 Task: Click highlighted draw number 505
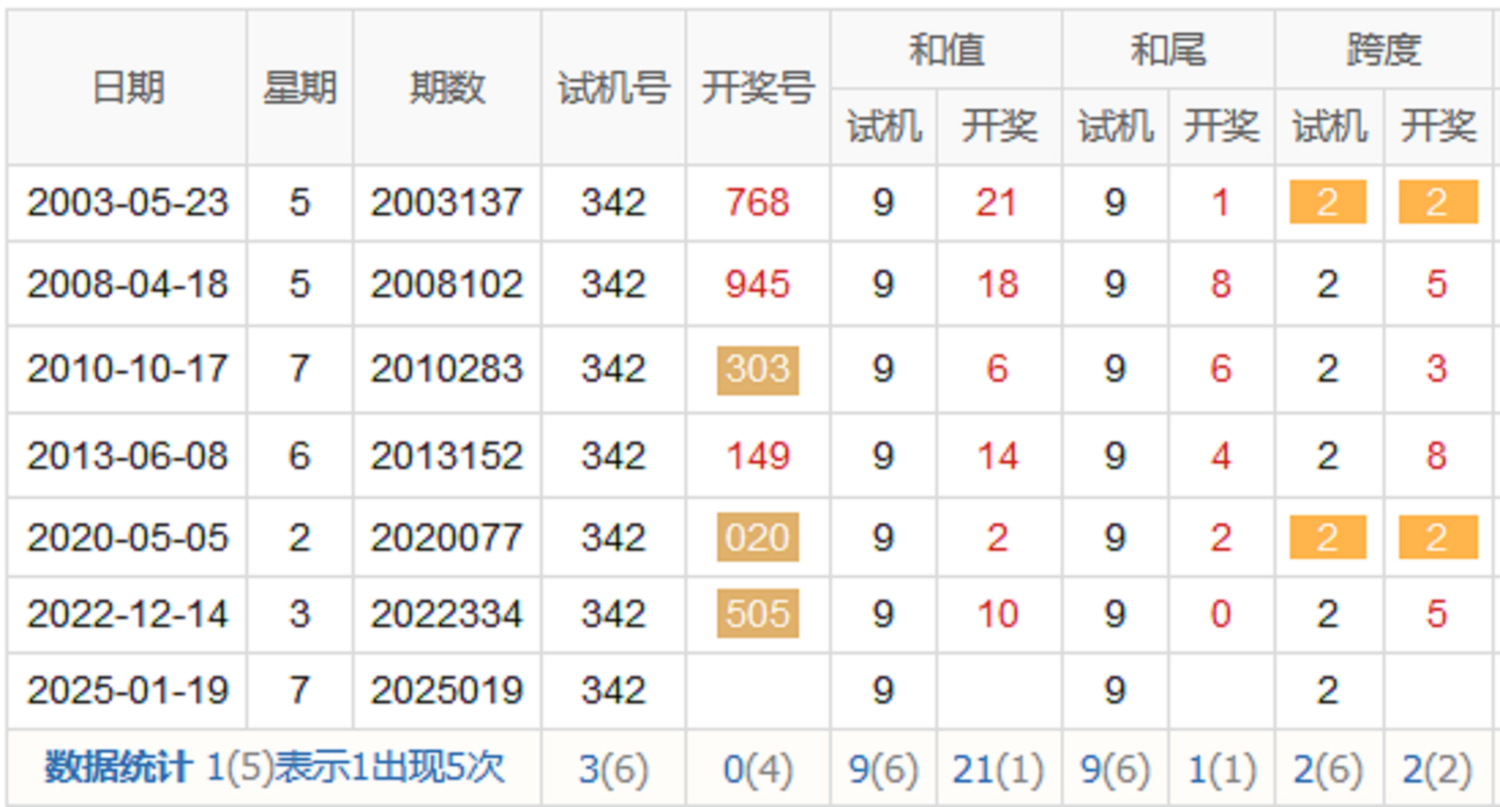coord(757,613)
